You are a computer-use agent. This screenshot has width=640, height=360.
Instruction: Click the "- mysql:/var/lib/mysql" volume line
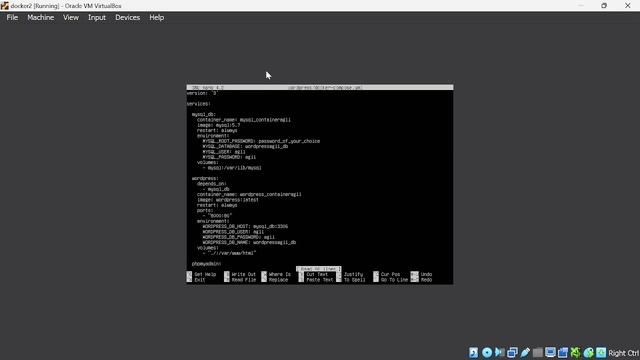232,168
